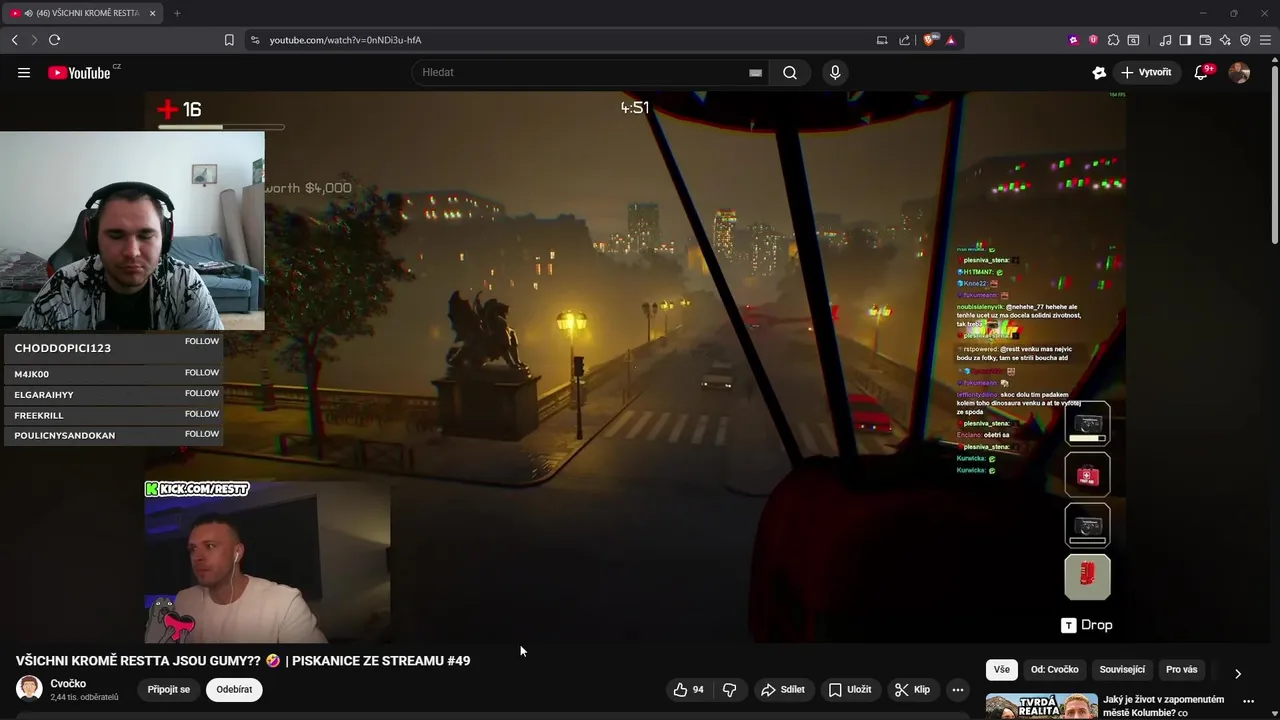The width and height of the screenshot is (1280, 720).
Task: Mute the tab via its speaker icon
Action: (27, 13)
